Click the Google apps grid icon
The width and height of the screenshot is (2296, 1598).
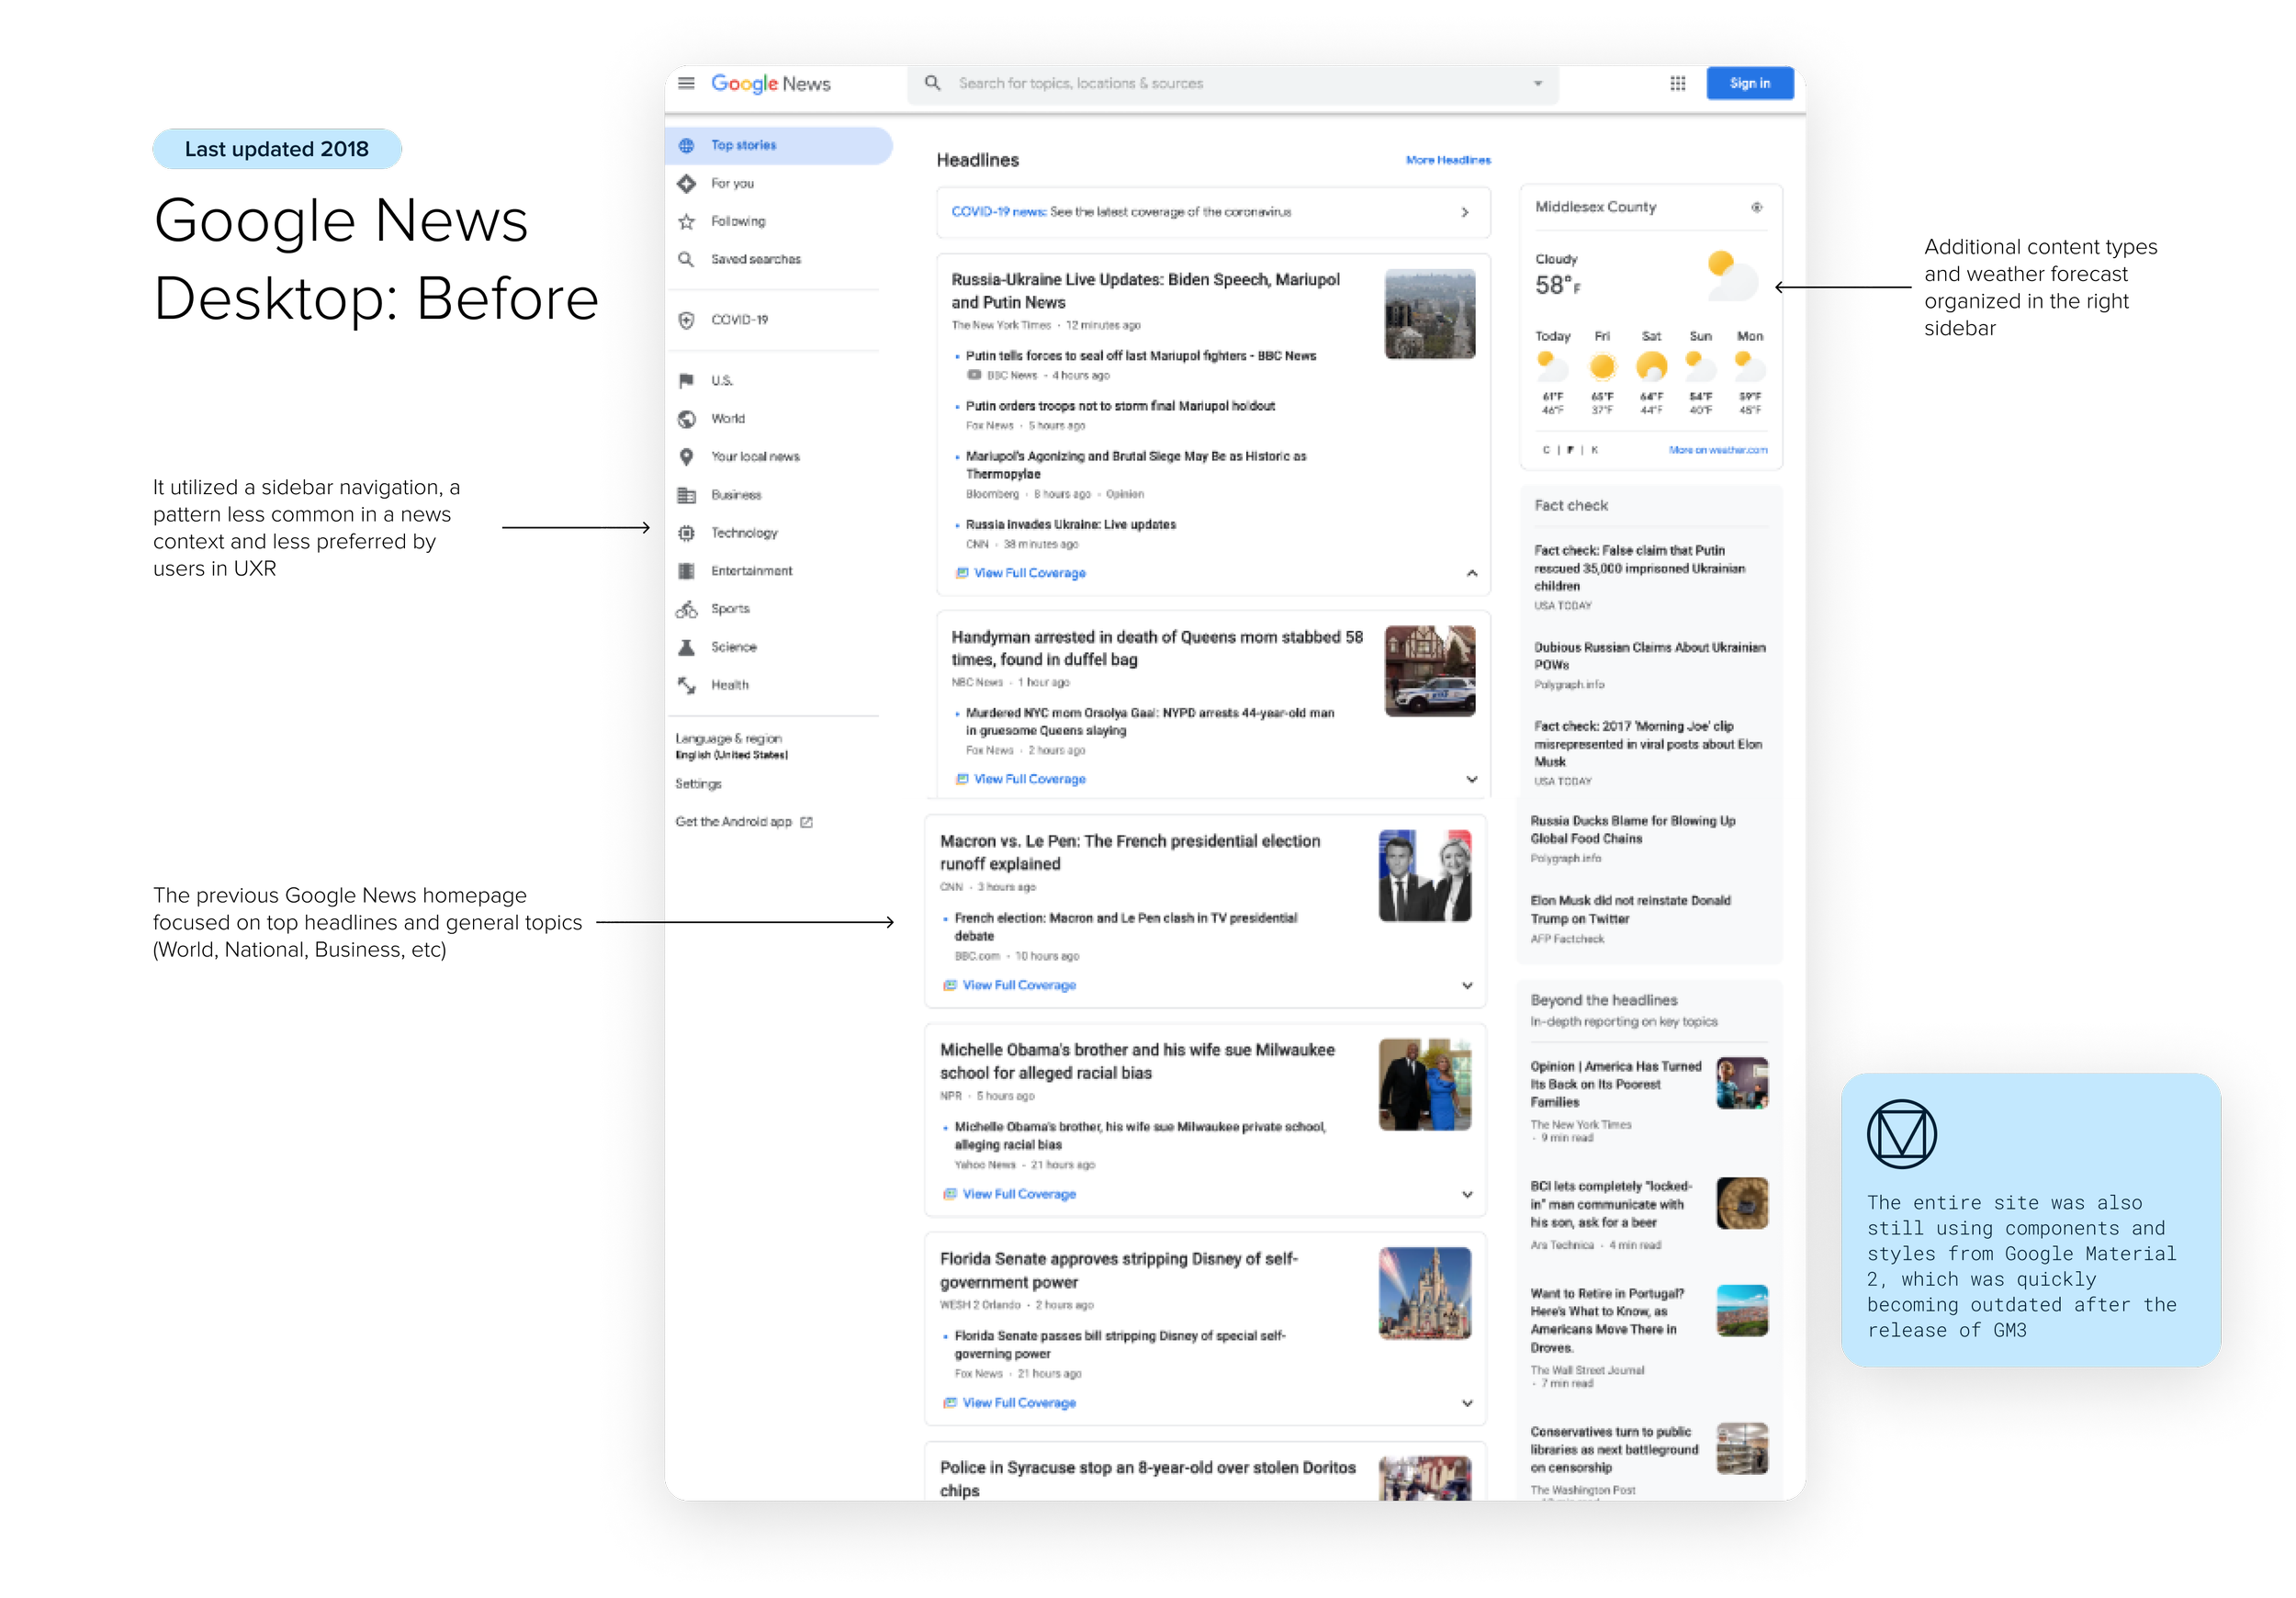coord(1677,83)
